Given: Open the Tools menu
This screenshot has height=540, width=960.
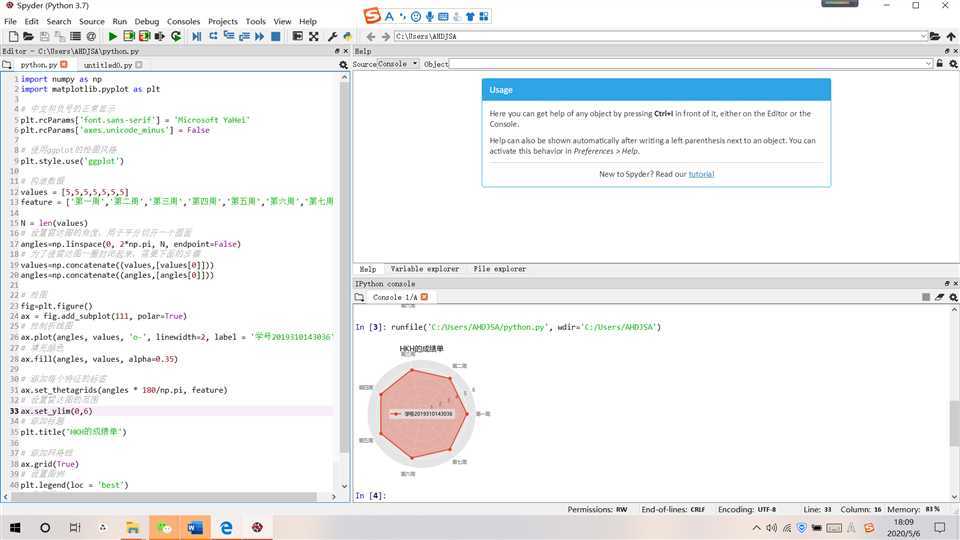Looking at the screenshot, I should pyautogui.click(x=256, y=21).
